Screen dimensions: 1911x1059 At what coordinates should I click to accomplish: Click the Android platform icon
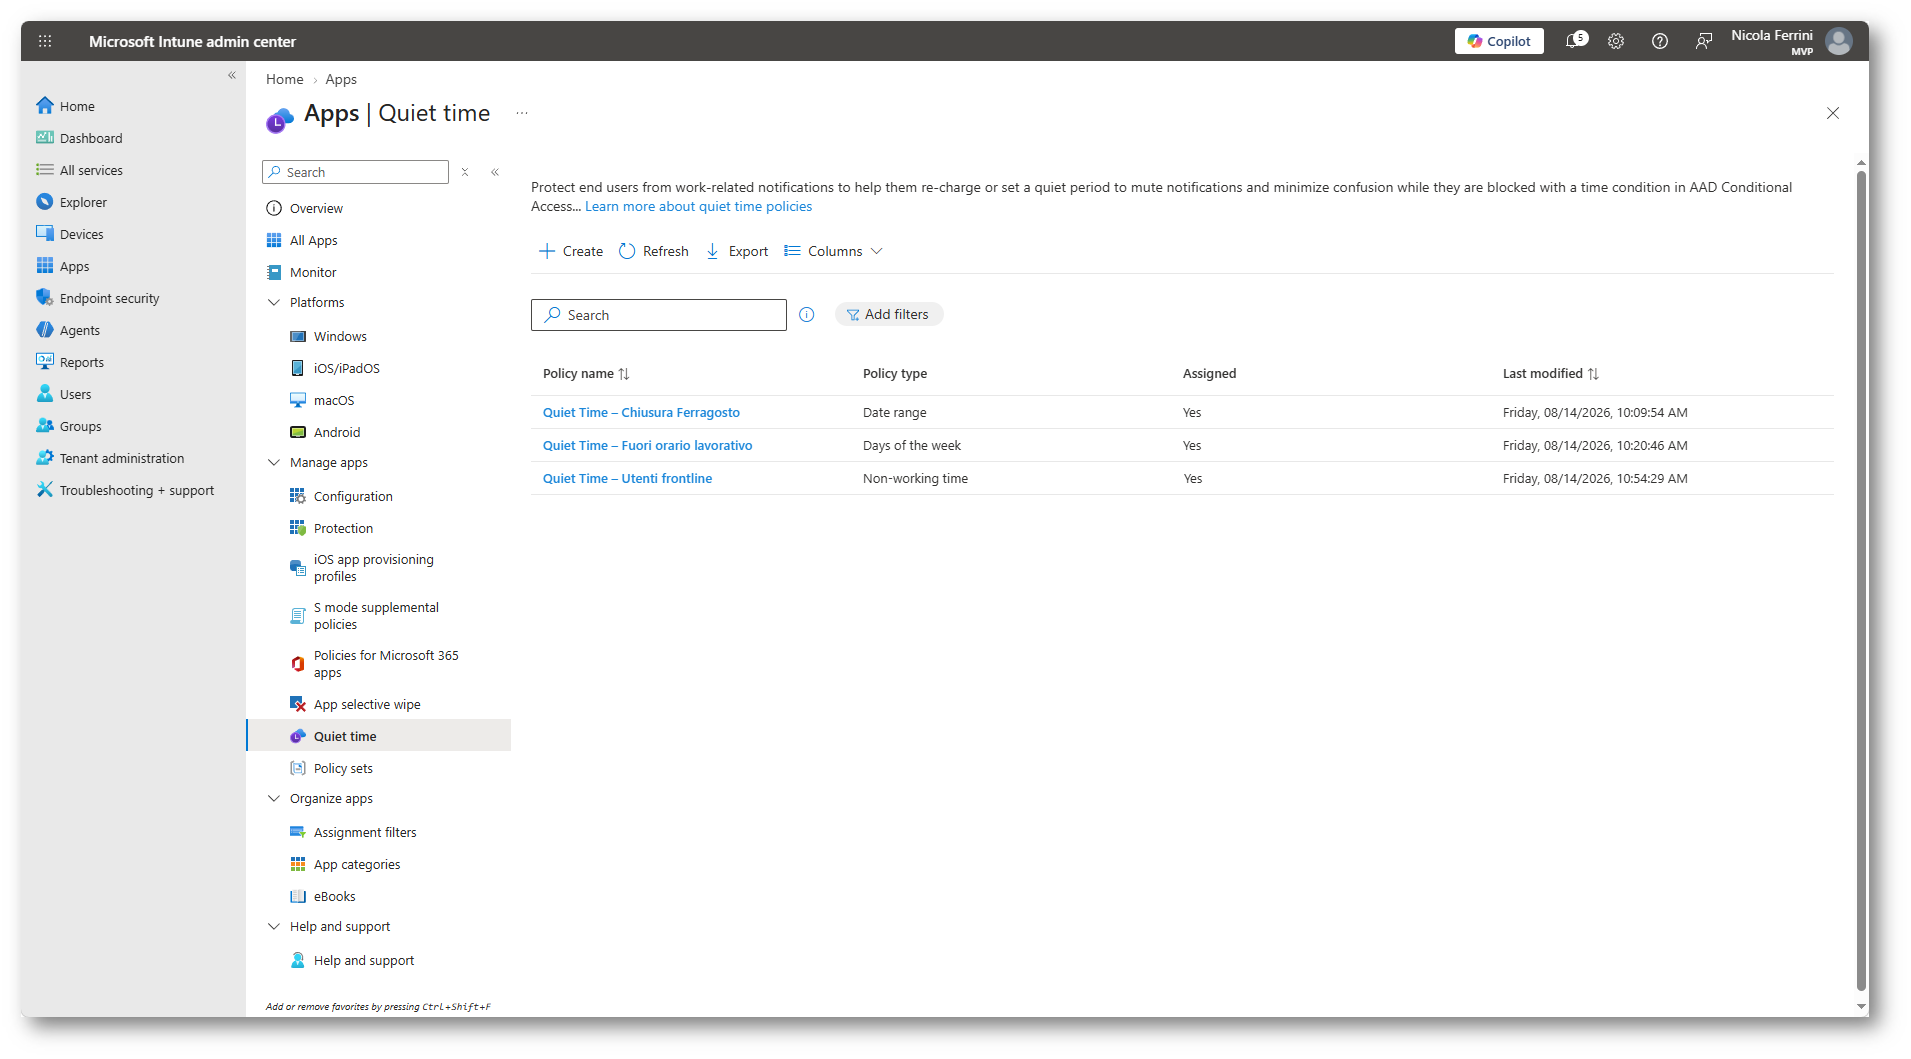coord(298,432)
